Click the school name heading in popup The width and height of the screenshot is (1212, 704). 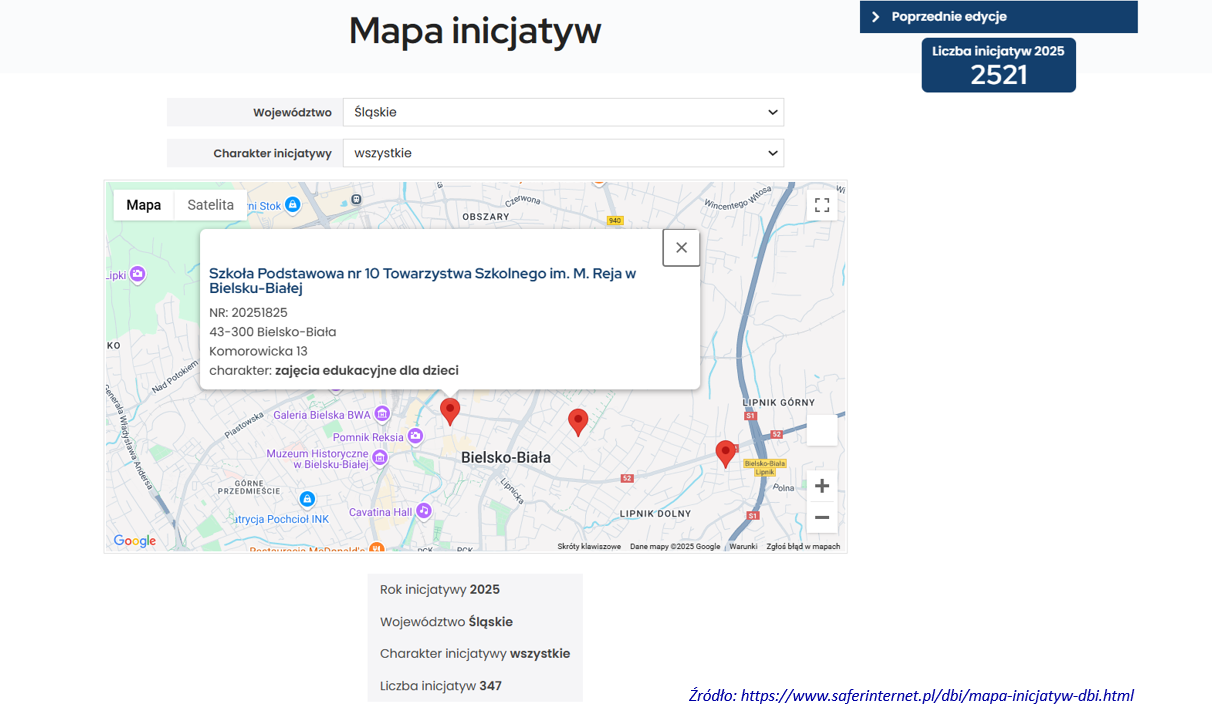422,280
